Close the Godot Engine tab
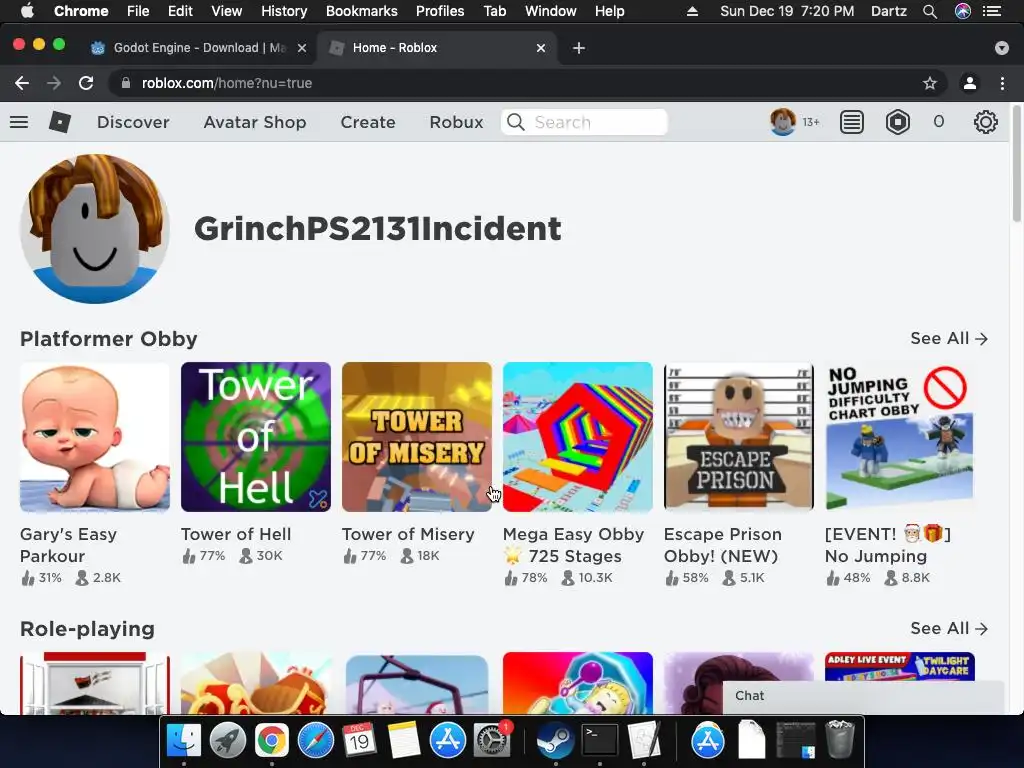1024x768 pixels. point(302,48)
